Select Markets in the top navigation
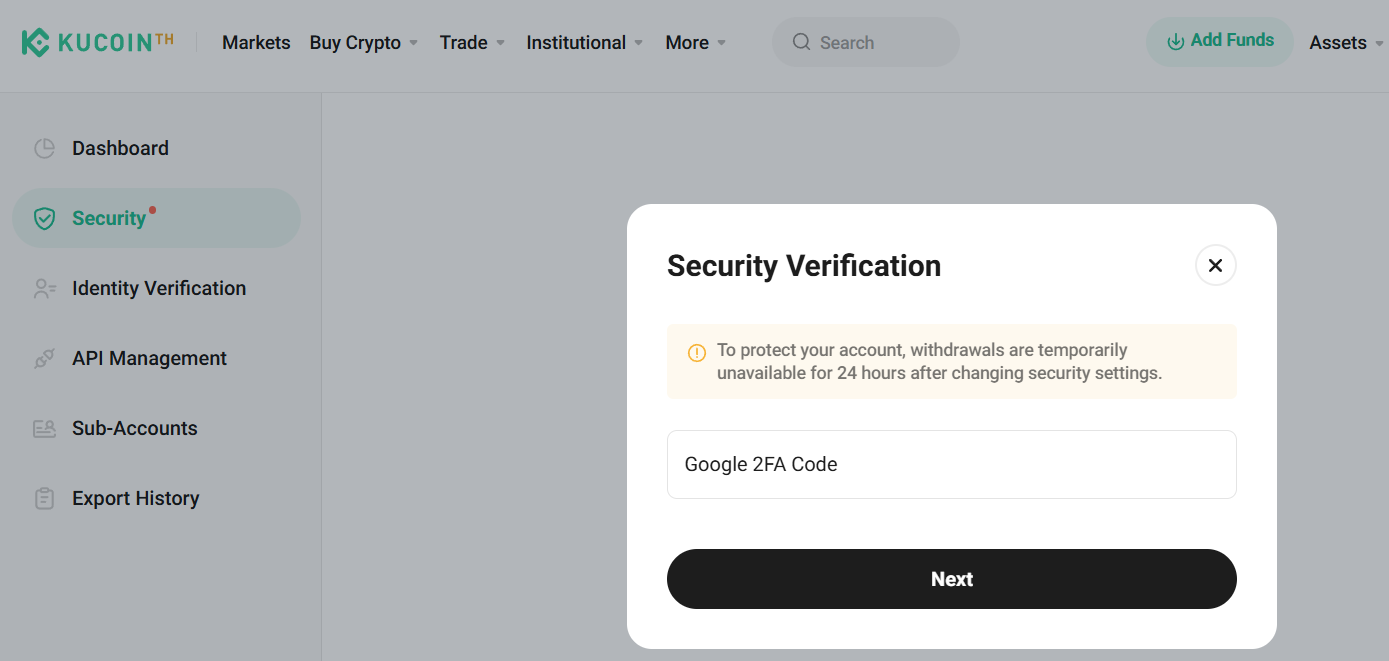The width and height of the screenshot is (1389, 661). pyautogui.click(x=256, y=42)
